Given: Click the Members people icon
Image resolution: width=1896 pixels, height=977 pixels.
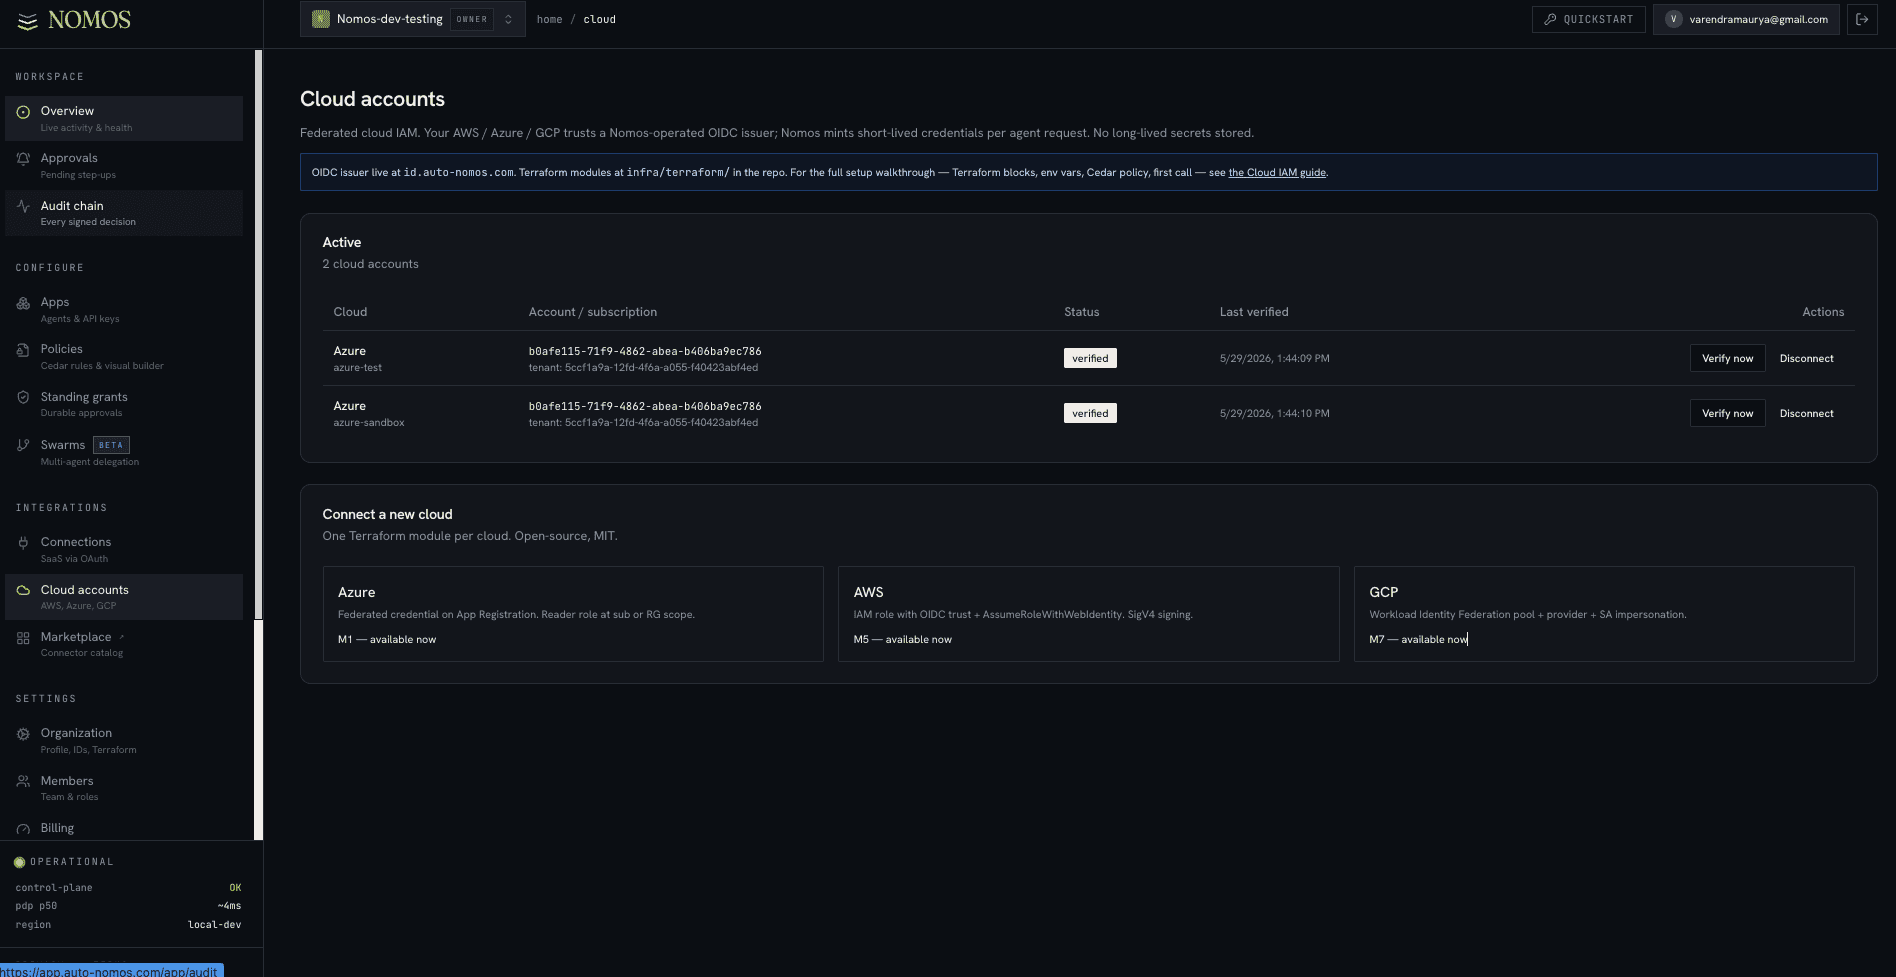Looking at the screenshot, I should 23,781.
